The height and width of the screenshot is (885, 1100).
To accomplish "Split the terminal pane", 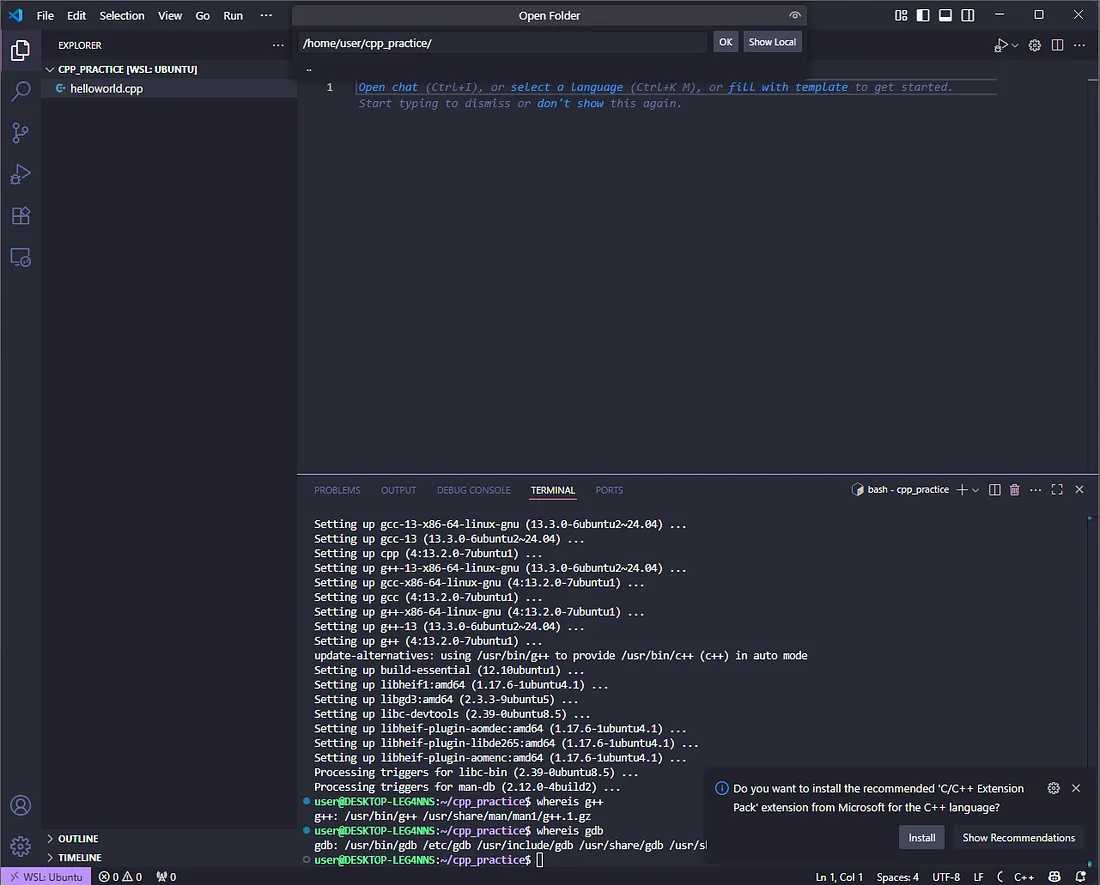I will point(995,489).
